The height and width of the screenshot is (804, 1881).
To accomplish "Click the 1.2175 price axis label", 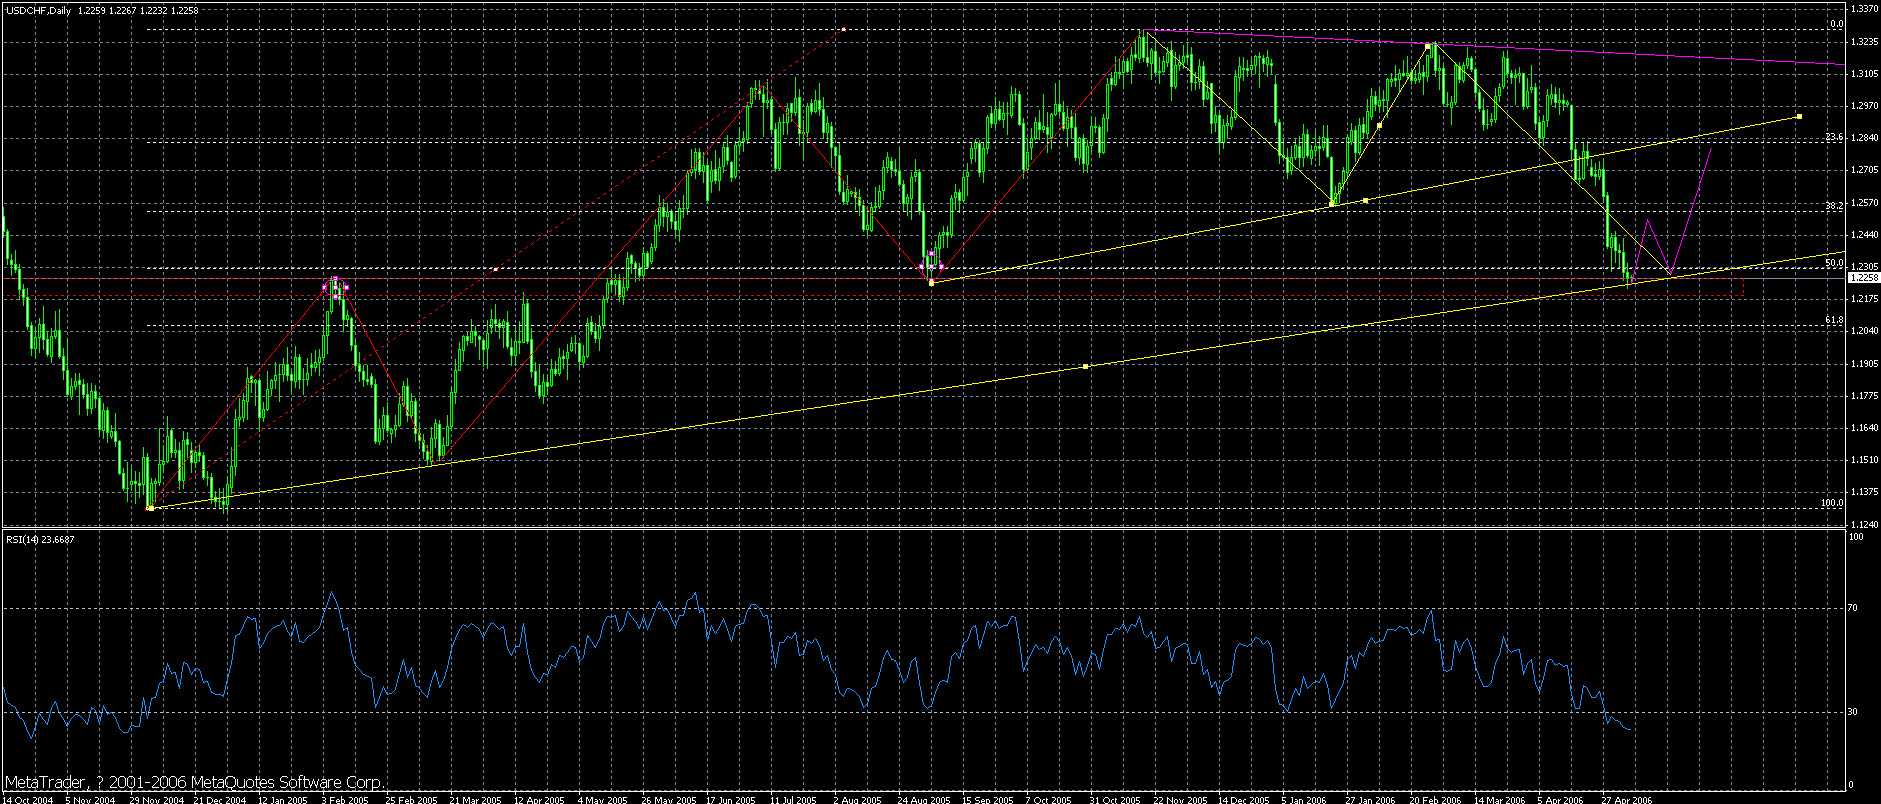I will [1864, 299].
